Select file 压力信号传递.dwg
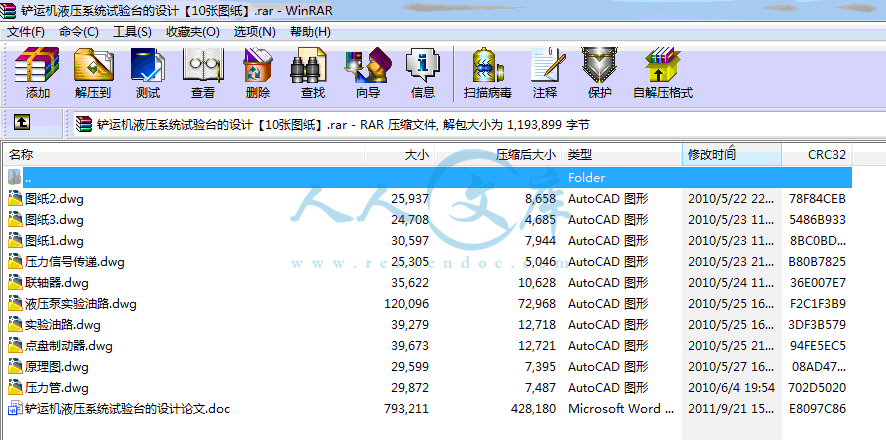This screenshot has height=440, width=886. (75, 262)
